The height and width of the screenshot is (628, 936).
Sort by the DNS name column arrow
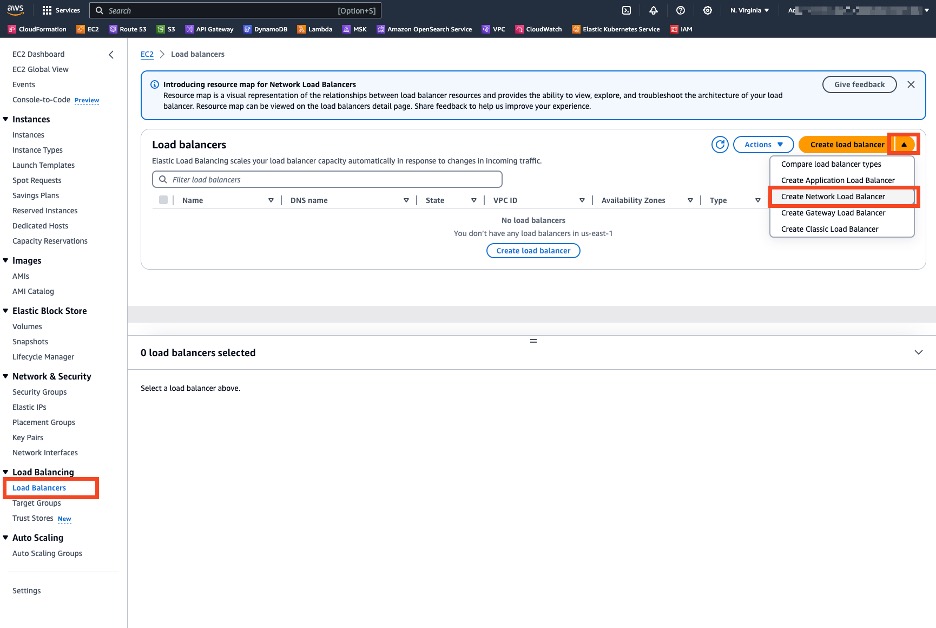pos(406,201)
